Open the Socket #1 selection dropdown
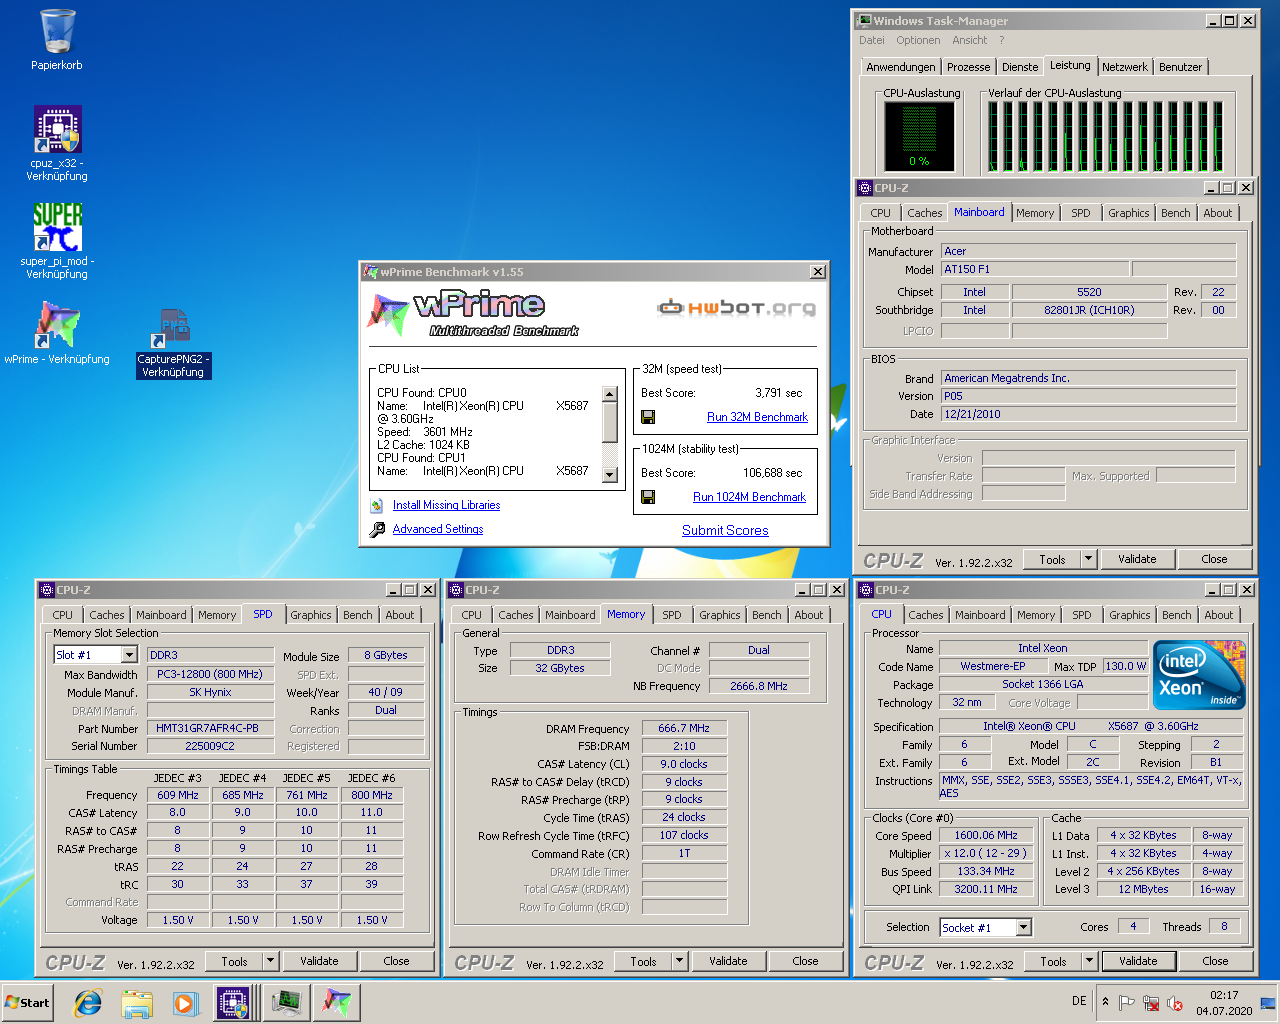 [1023, 928]
